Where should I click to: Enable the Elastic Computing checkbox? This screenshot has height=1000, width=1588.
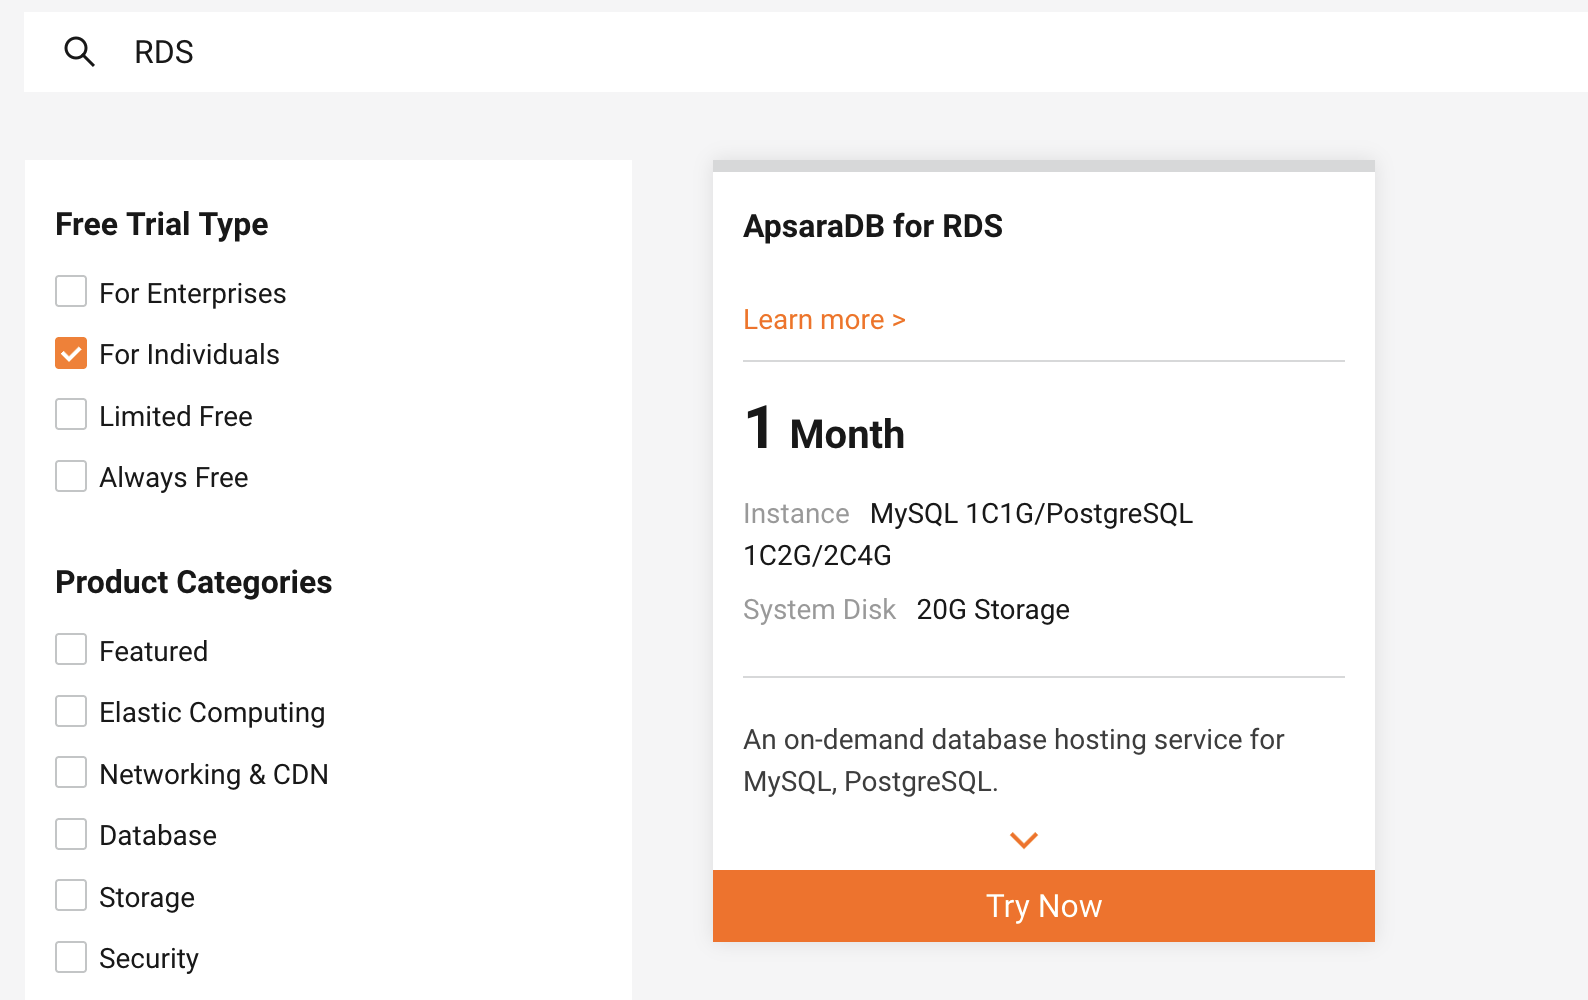click(71, 711)
